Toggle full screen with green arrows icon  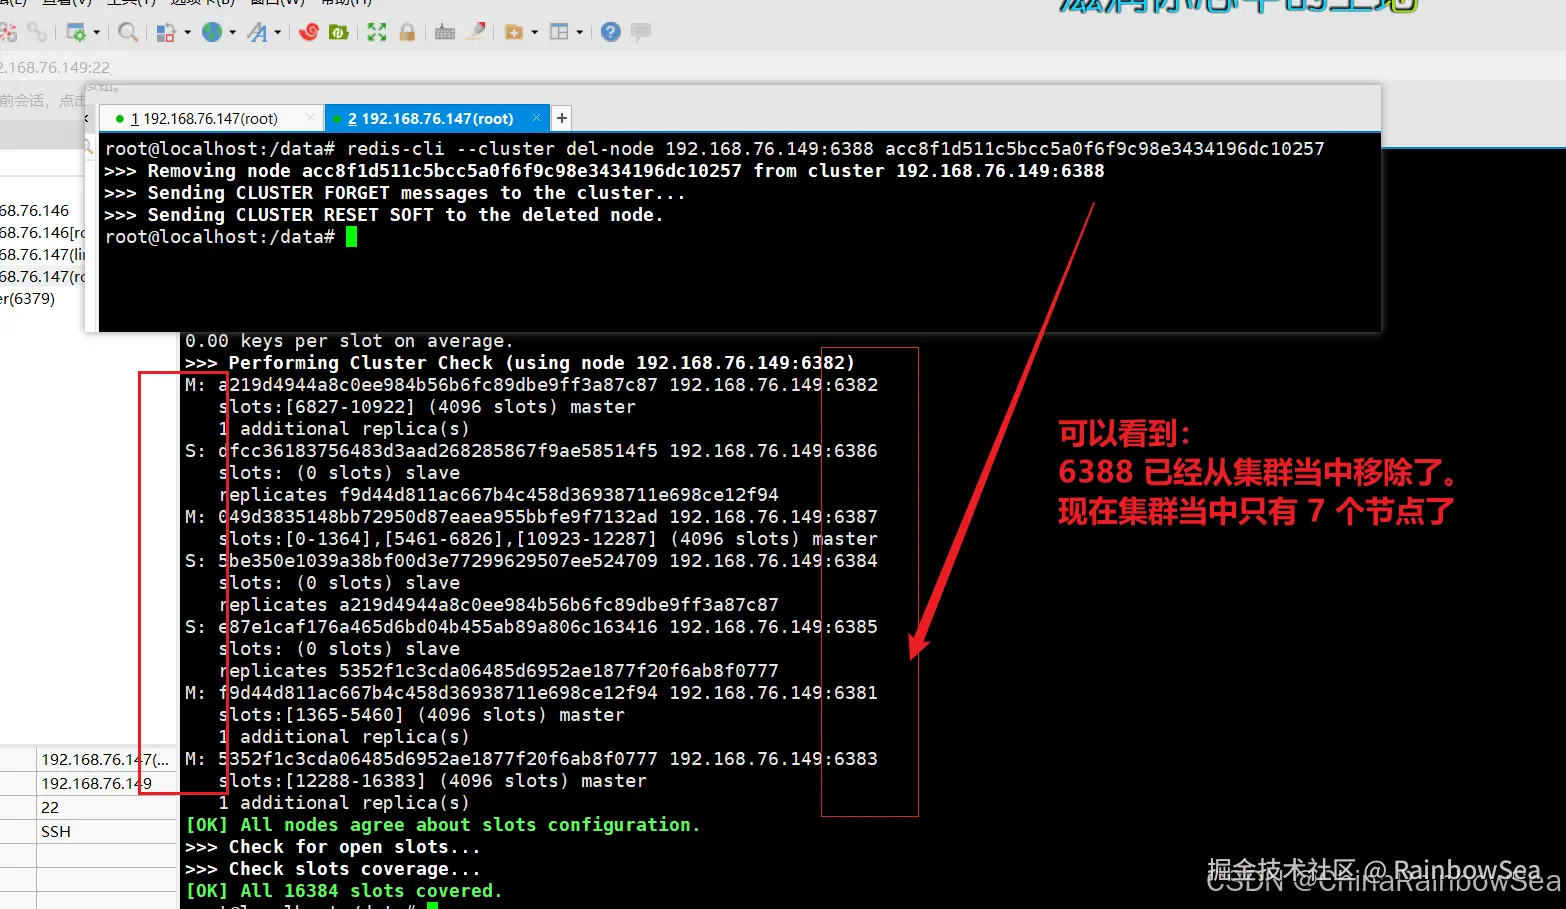coord(377,32)
